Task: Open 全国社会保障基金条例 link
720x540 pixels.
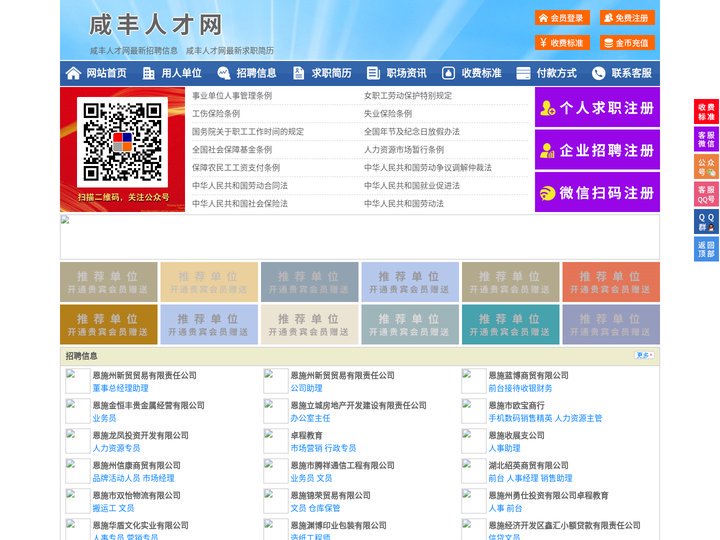Action: [x=232, y=149]
